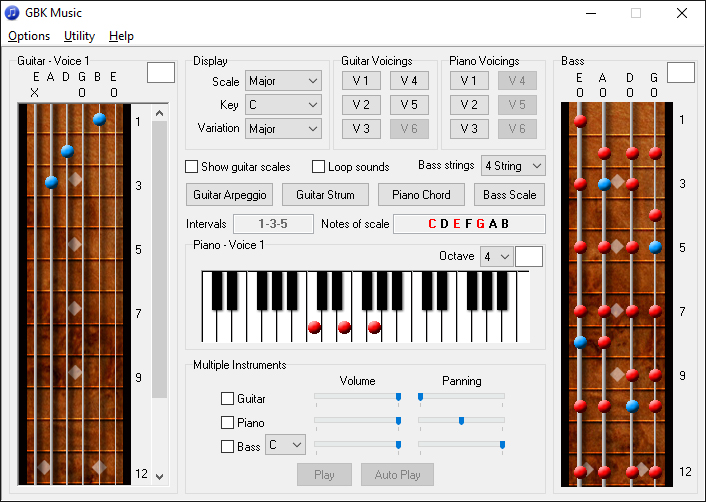Click the blue note on bass A string
The image size is (706, 502).
click(x=604, y=184)
